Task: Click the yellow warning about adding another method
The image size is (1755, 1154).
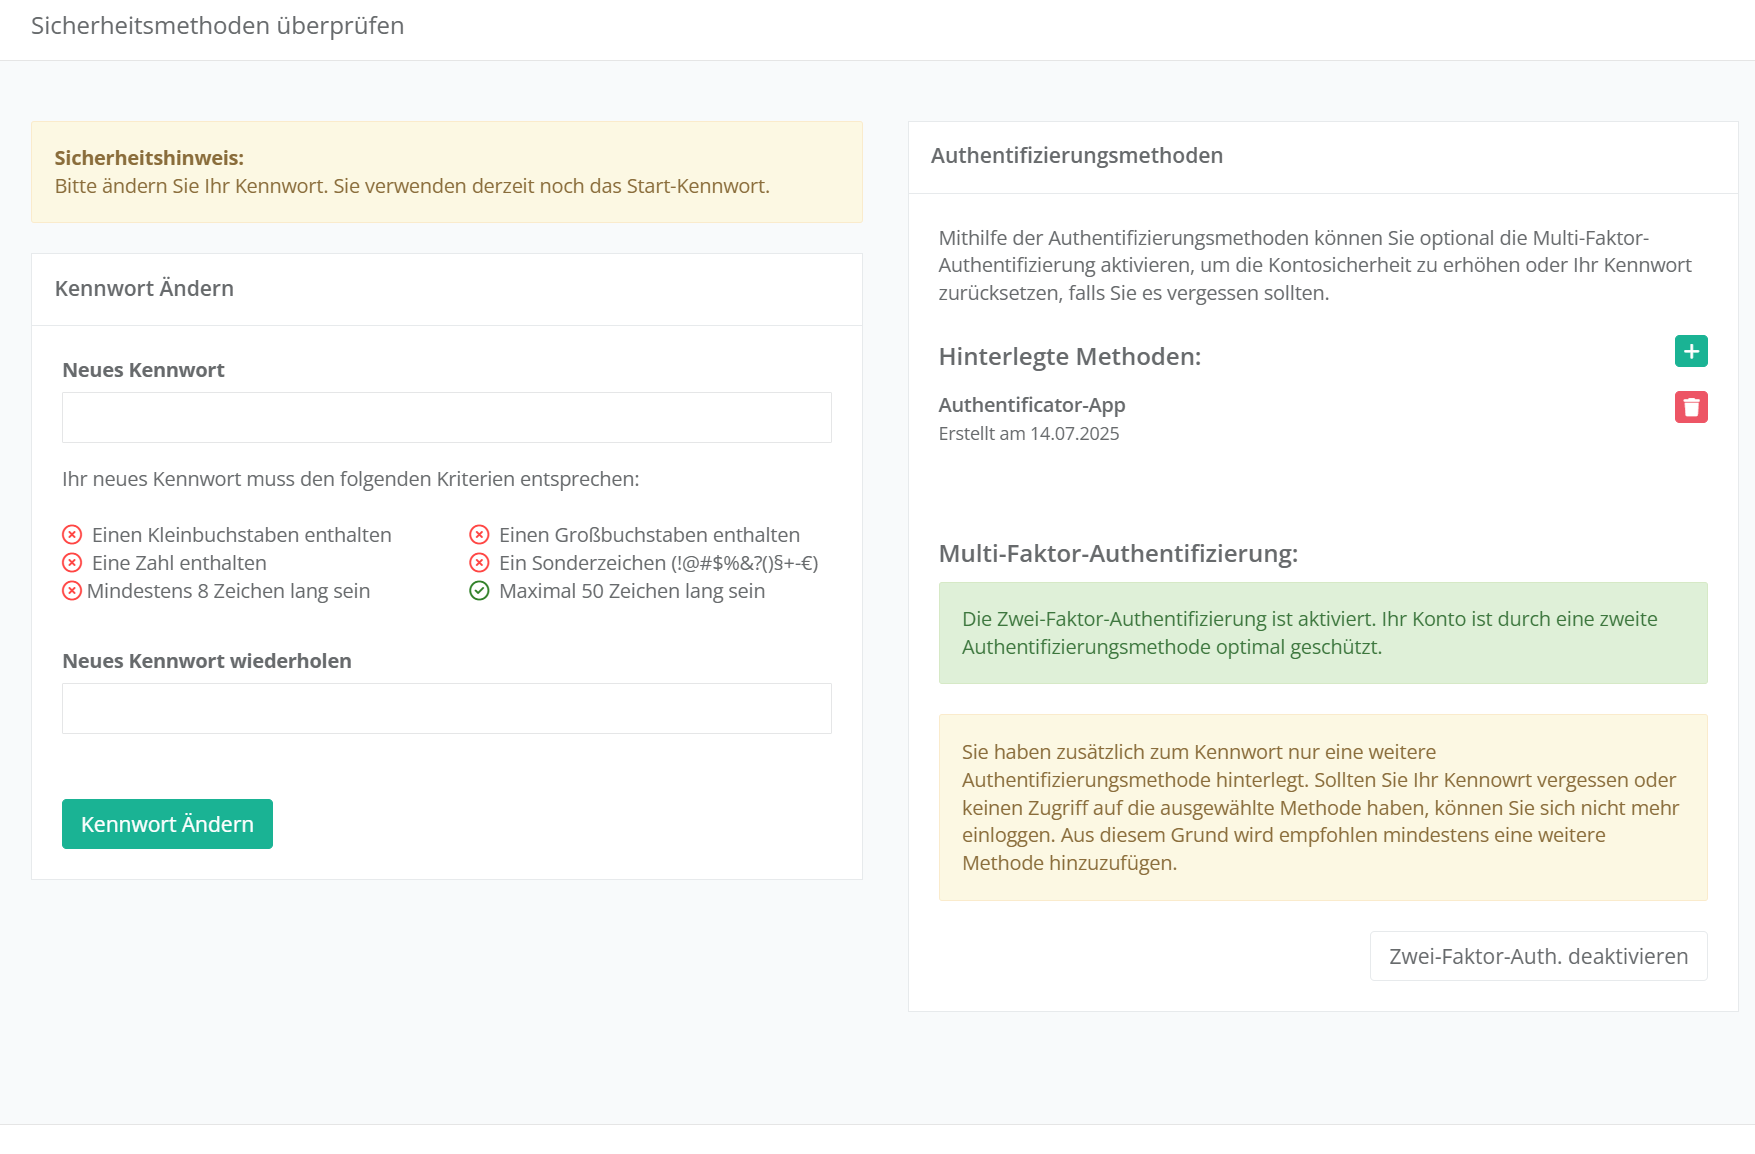Action: 1322,807
